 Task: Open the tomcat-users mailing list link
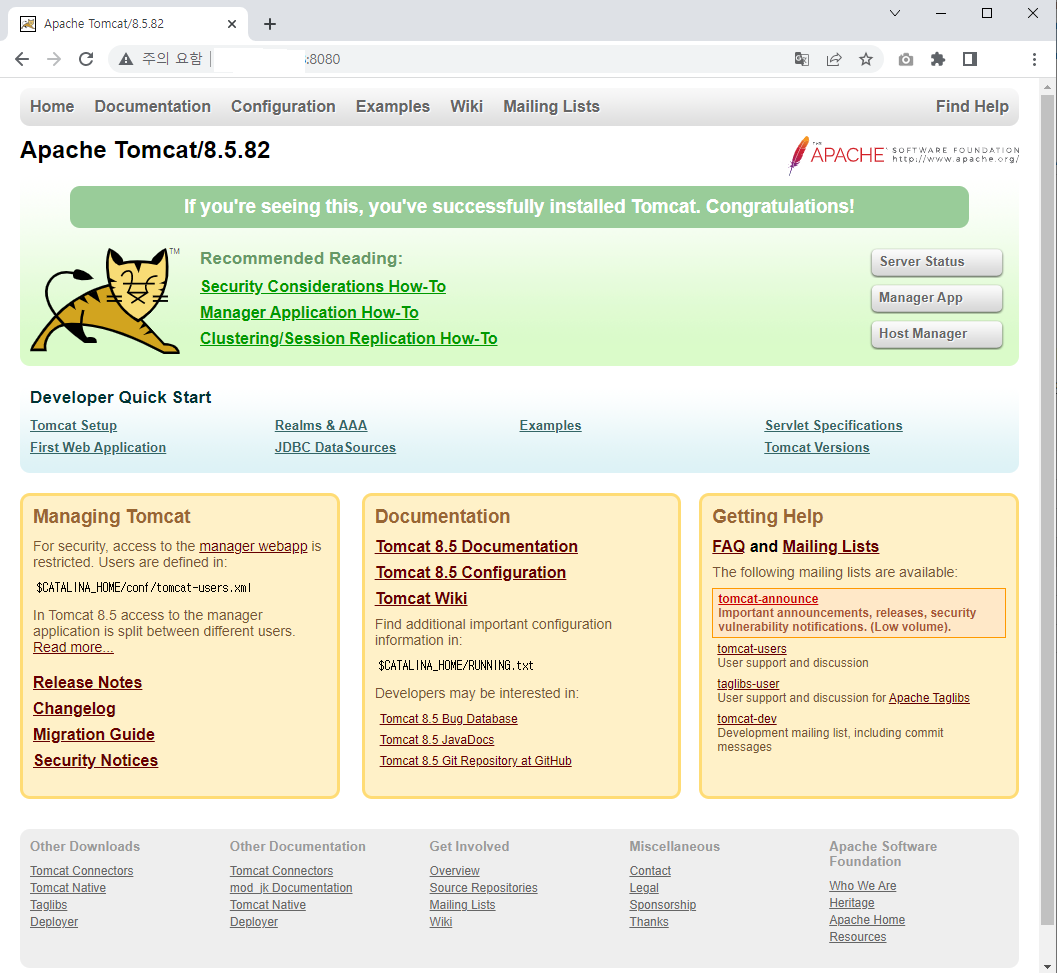click(752, 649)
